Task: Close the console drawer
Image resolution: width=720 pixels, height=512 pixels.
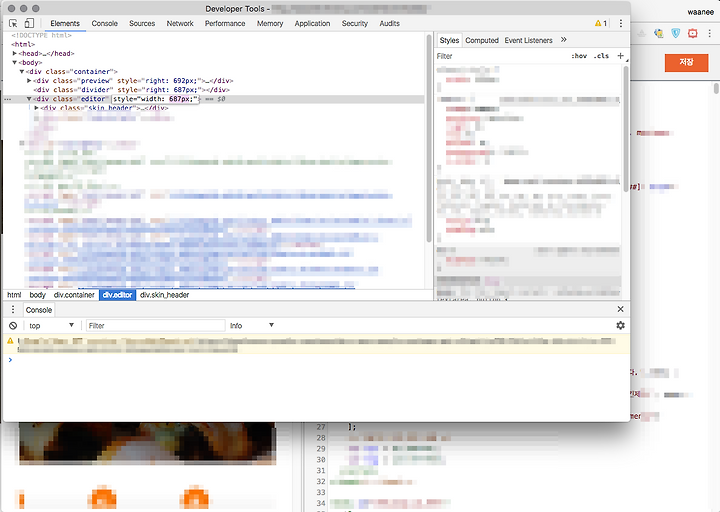Action: click(x=620, y=309)
